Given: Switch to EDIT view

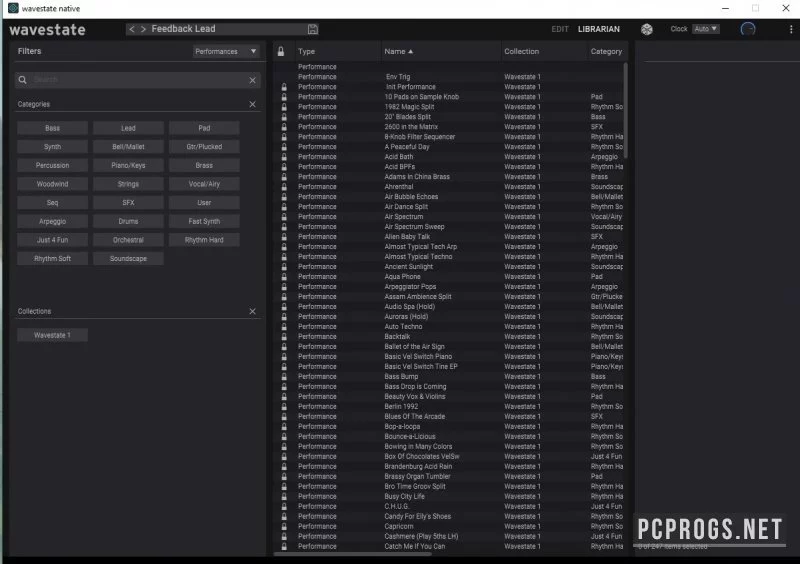Looking at the screenshot, I should click(560, 29).
